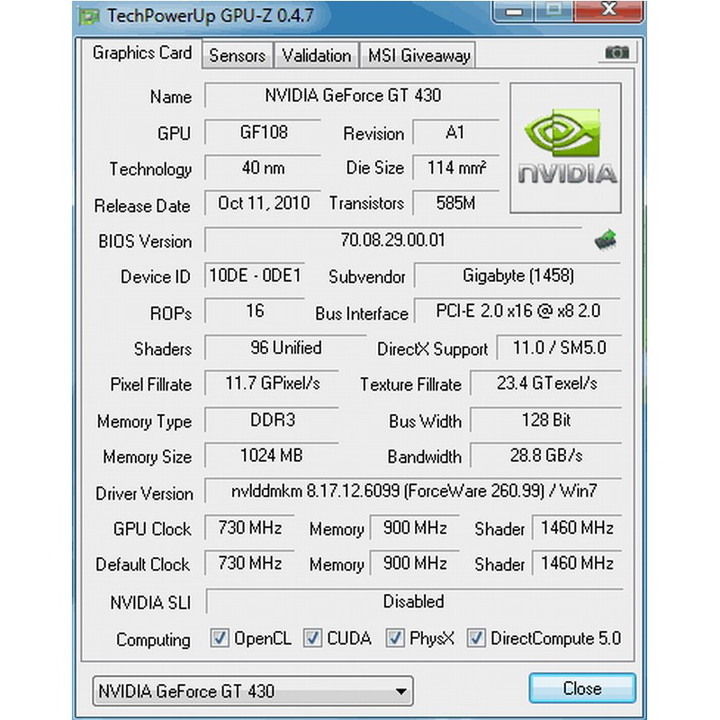Close the window with the red X
This screenshot has height=720, width=720.
(609, 10)
